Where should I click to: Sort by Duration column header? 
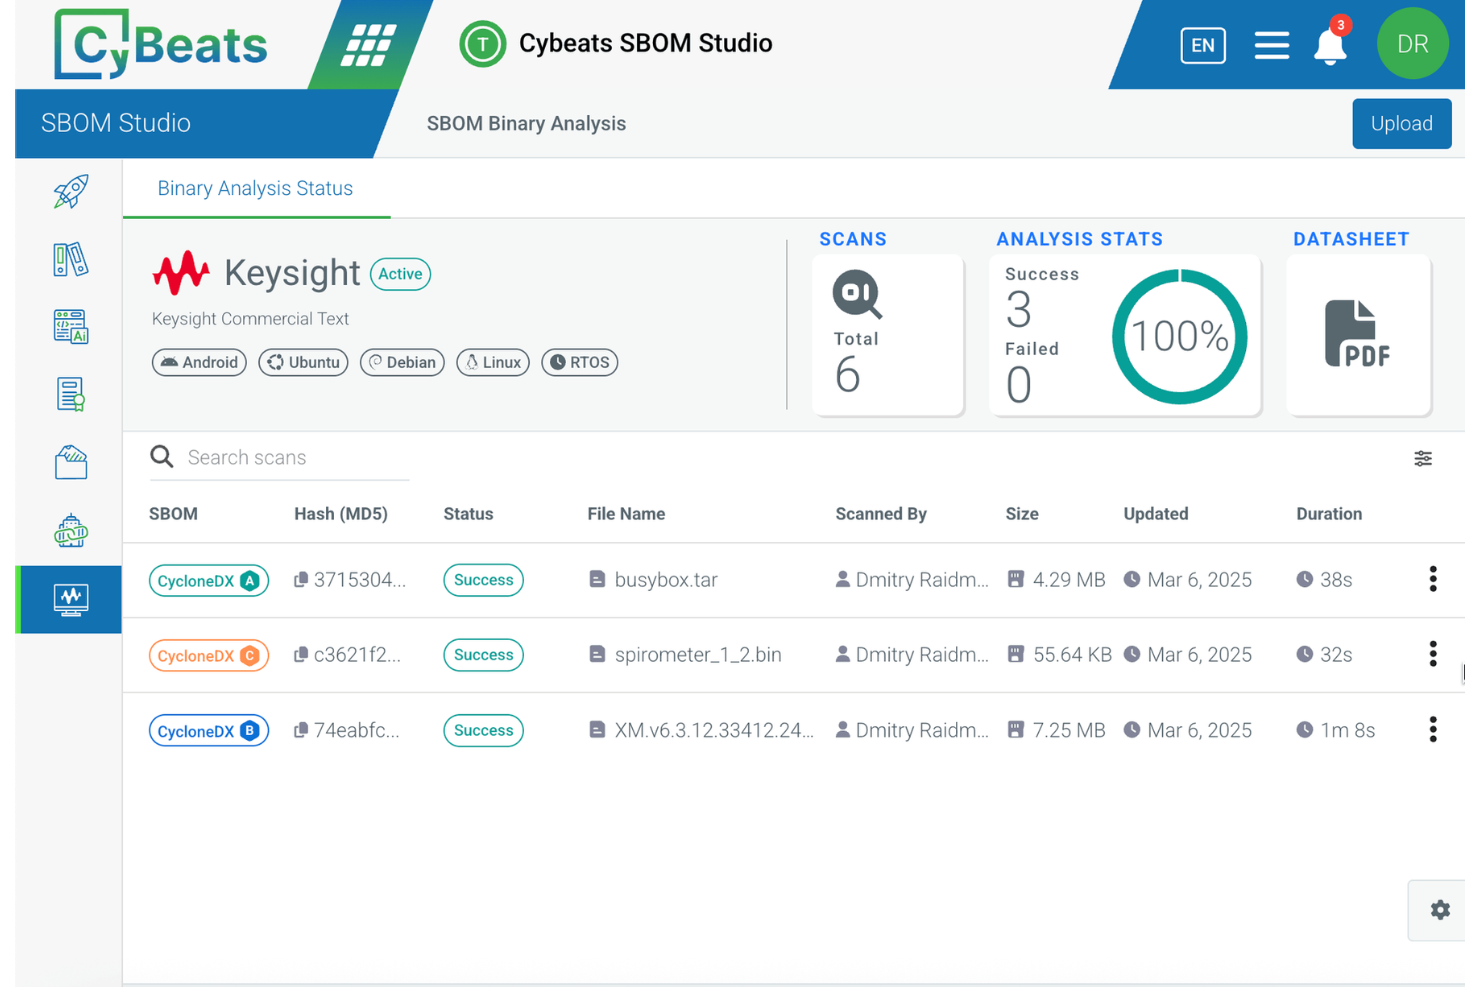tap(1329, 514)
